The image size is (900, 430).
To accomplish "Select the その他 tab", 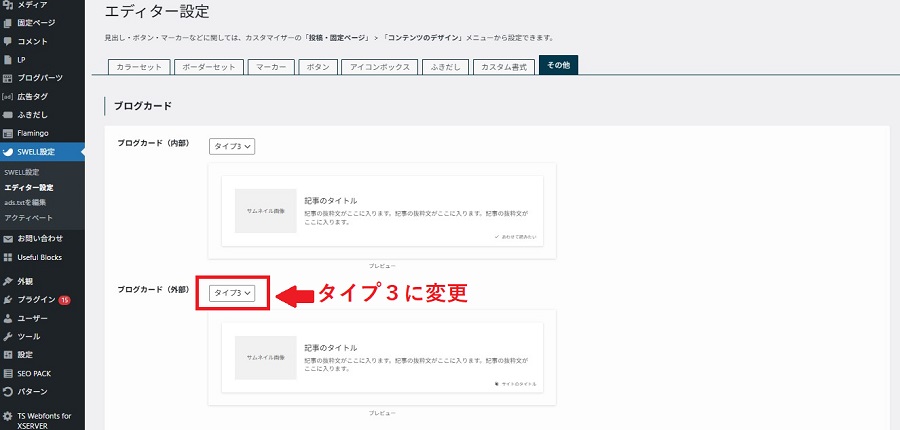I will [558, 65].
